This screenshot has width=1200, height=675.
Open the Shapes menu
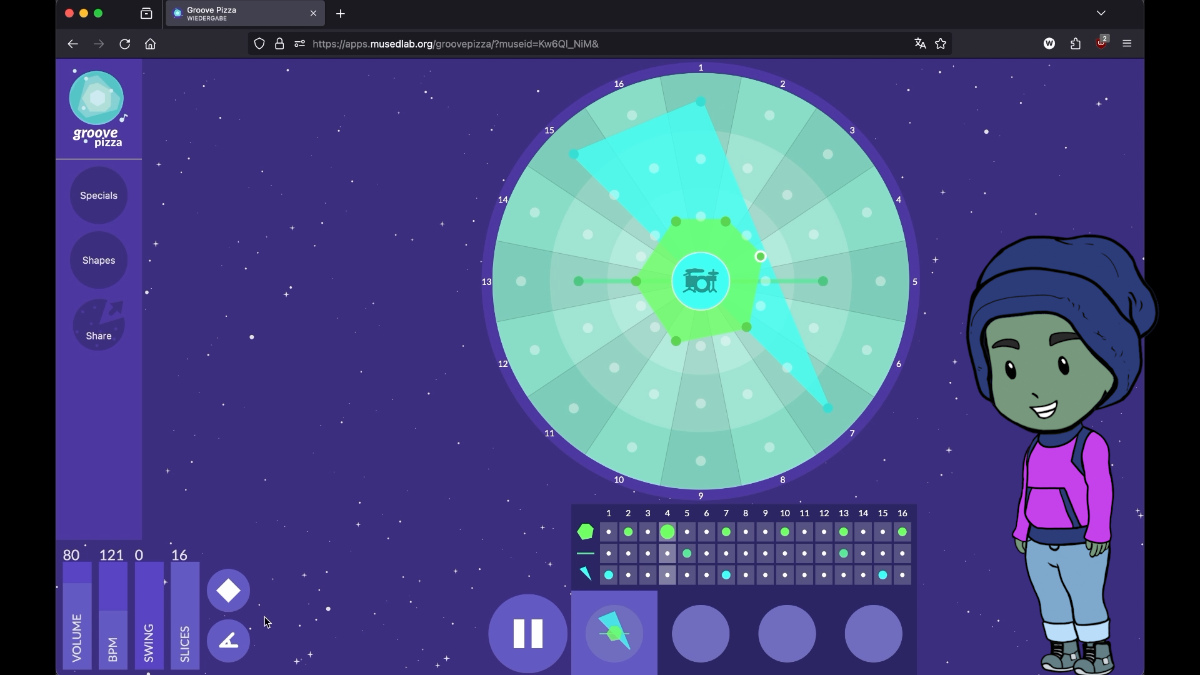pos(99,260)
